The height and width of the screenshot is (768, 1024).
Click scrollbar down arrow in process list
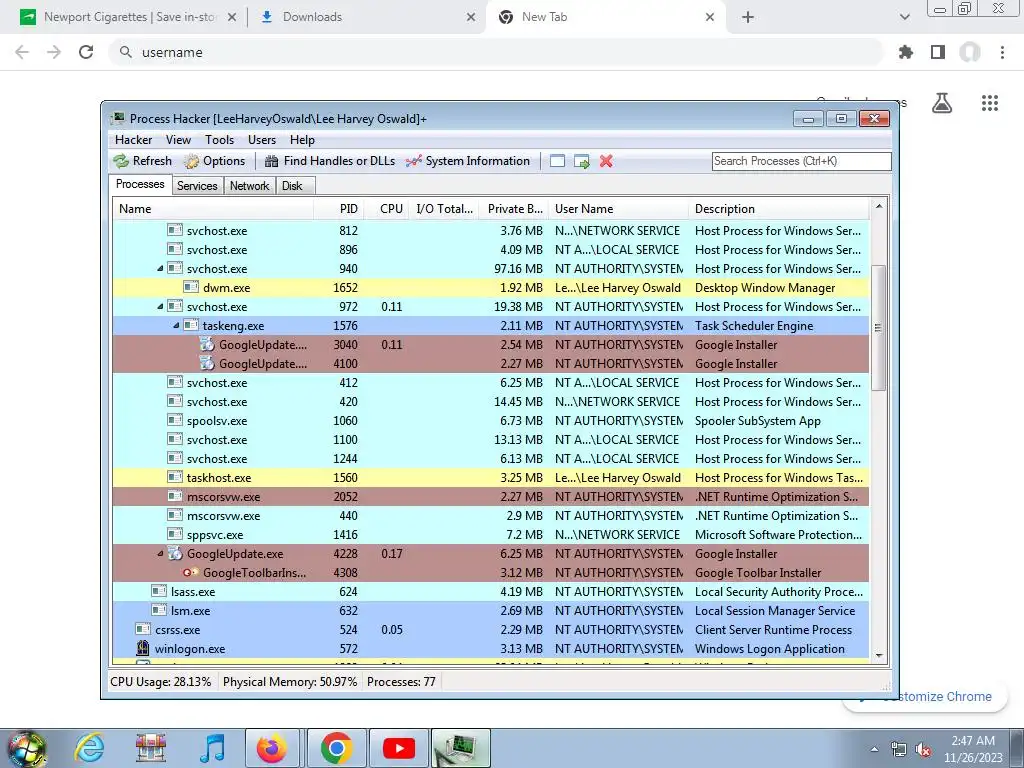(878, 656)
